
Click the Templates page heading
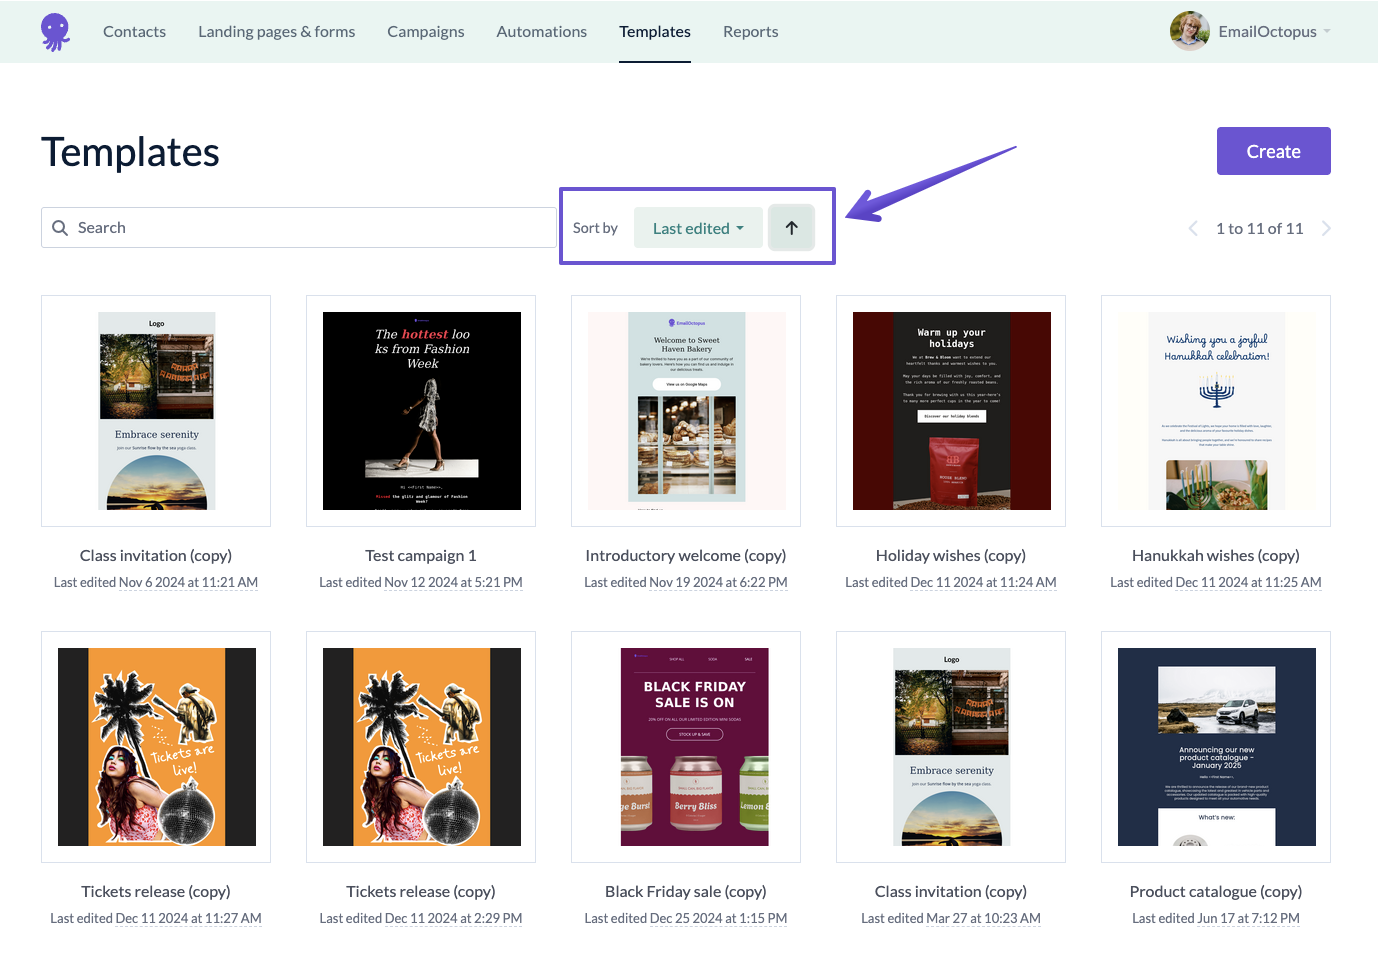pos(130,152)
